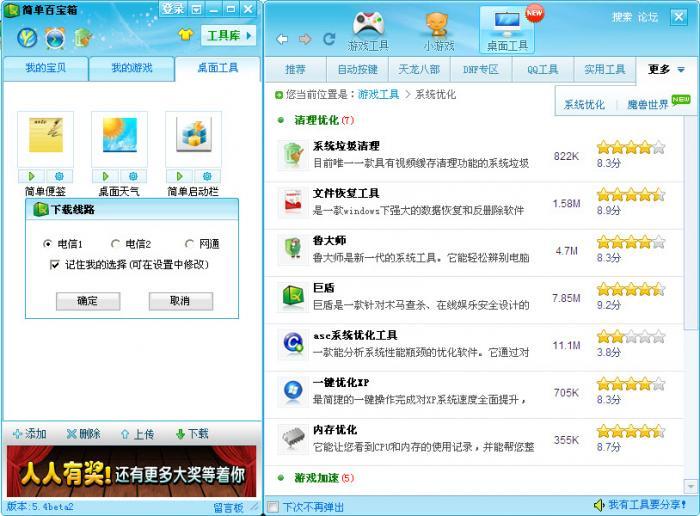Open the 桌面天气 weather thumbnail
700x516 pixels.
pos(120,139)
